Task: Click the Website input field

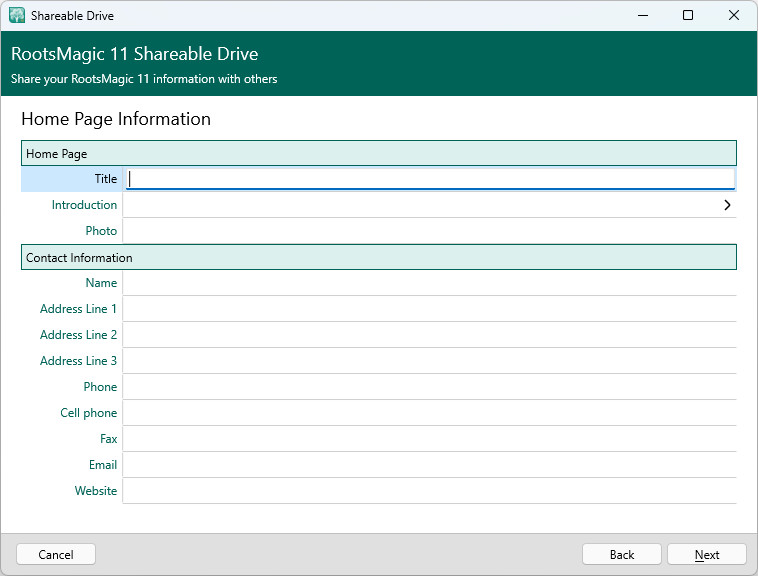Action: pyautogui.click(x=430, y=491)
